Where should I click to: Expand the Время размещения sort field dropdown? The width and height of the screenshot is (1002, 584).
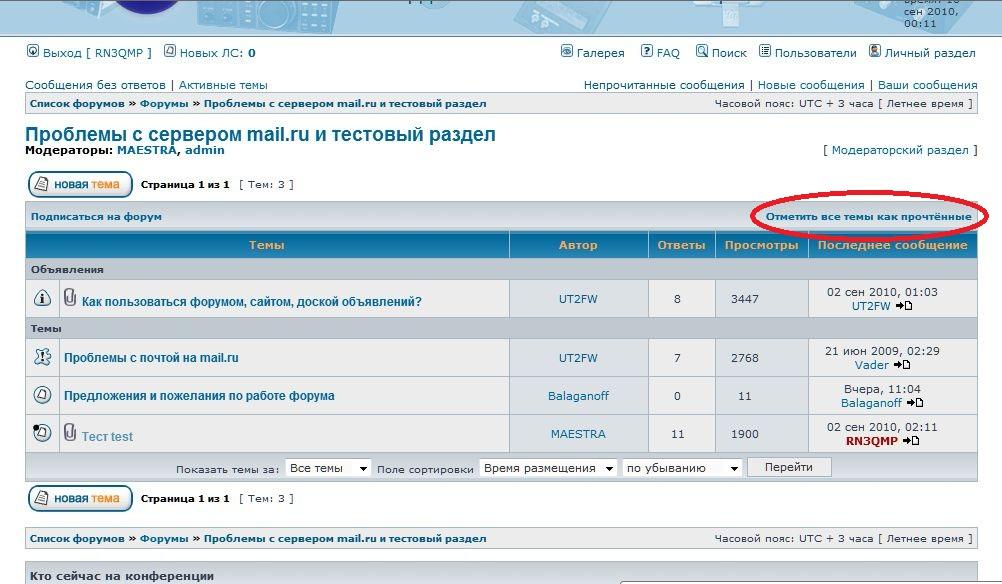547,468
